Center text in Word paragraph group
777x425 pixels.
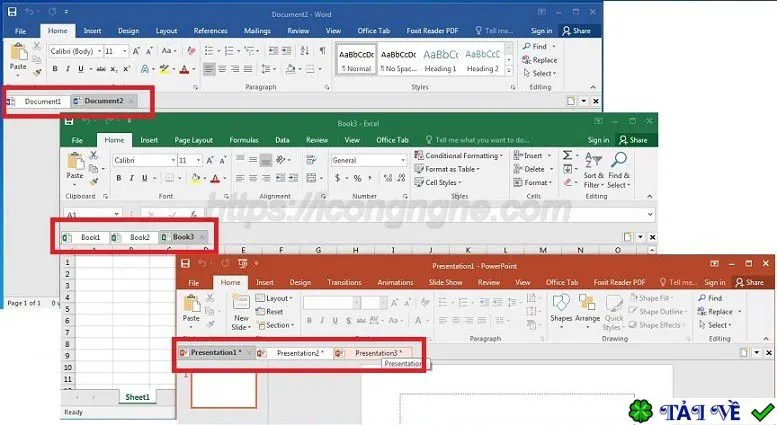pyautogui.click(x=222, y=69)
